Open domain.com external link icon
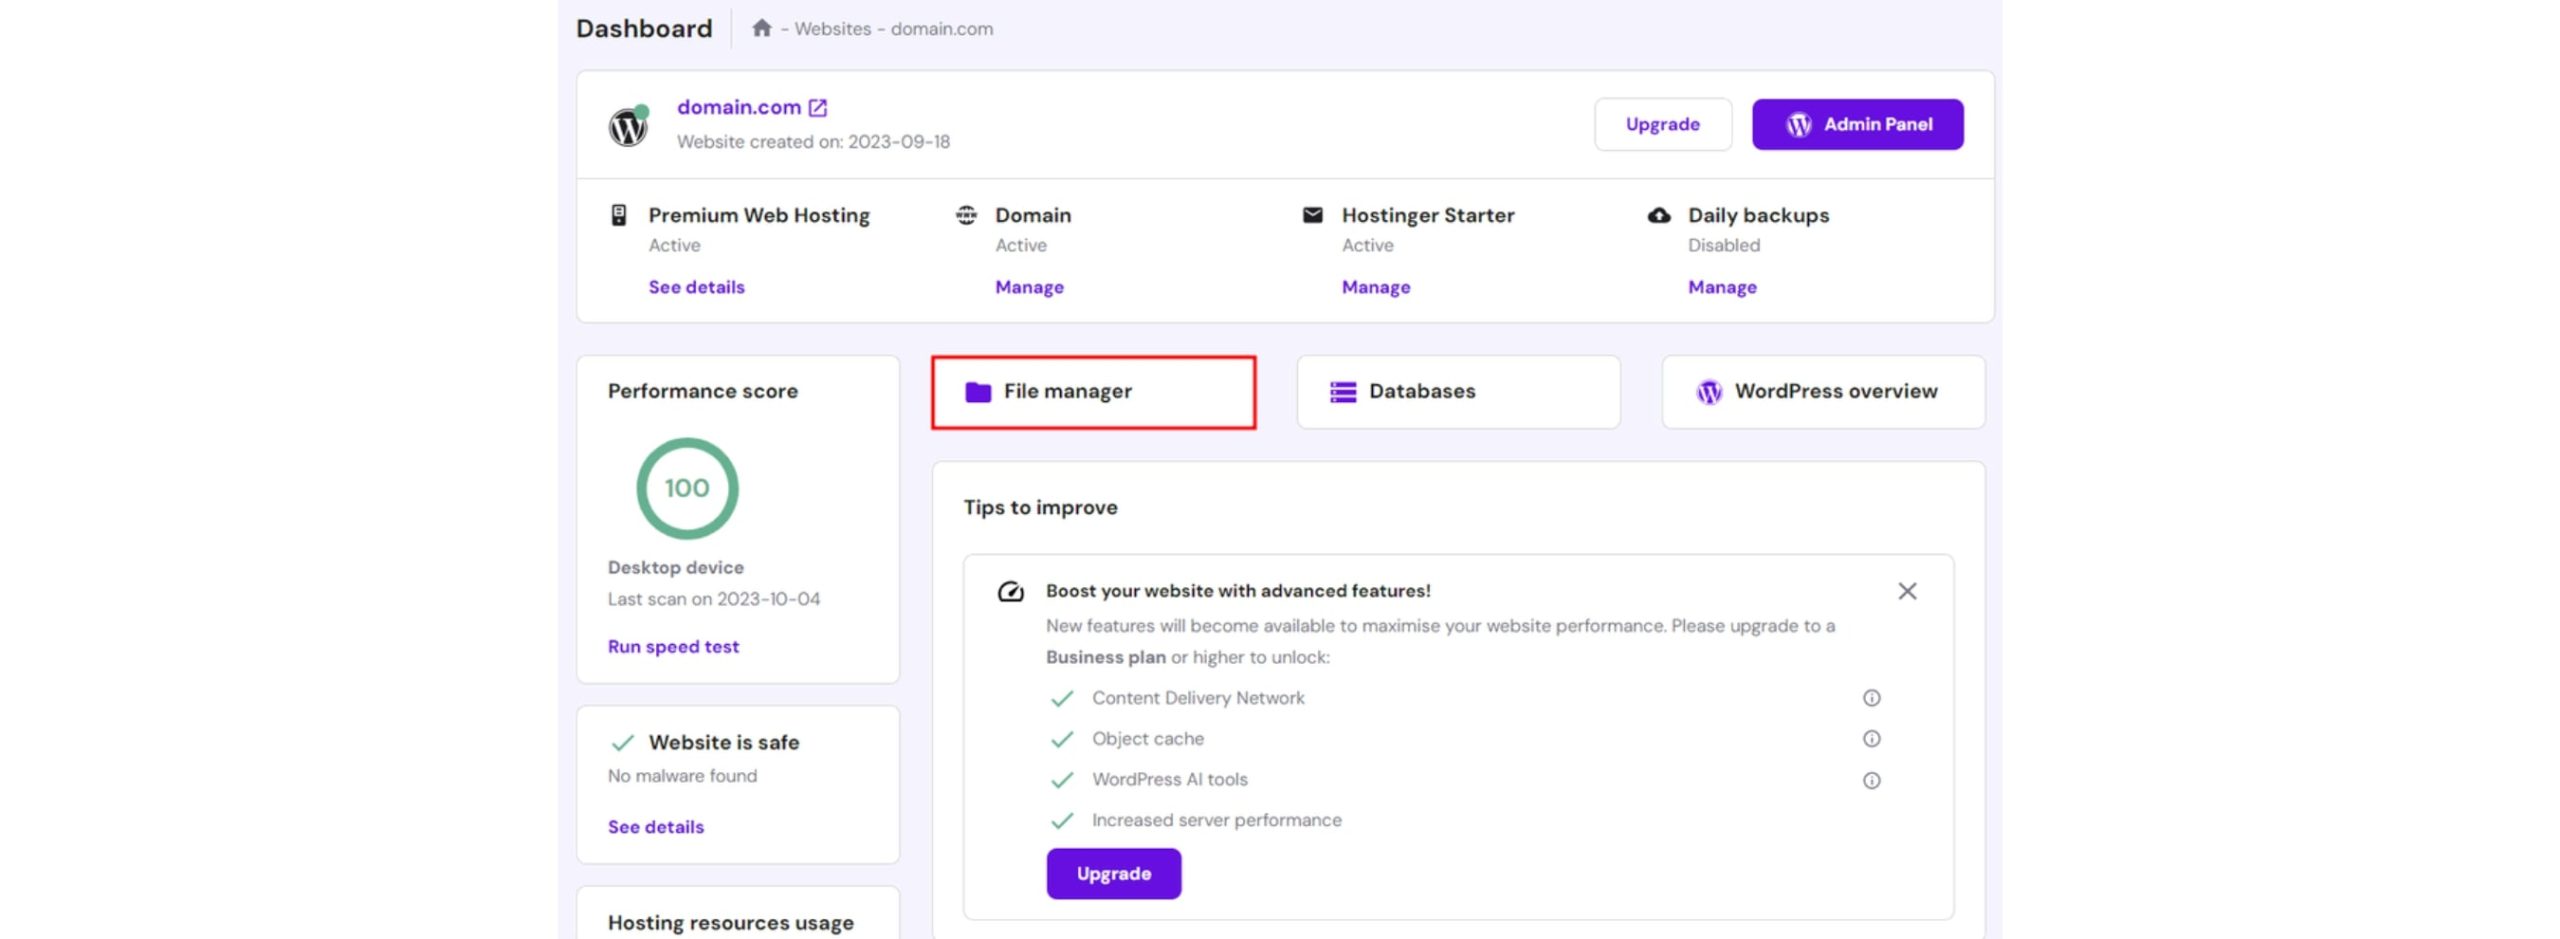2560x939 pixels. pyautogui.click(x=817, y=107)
